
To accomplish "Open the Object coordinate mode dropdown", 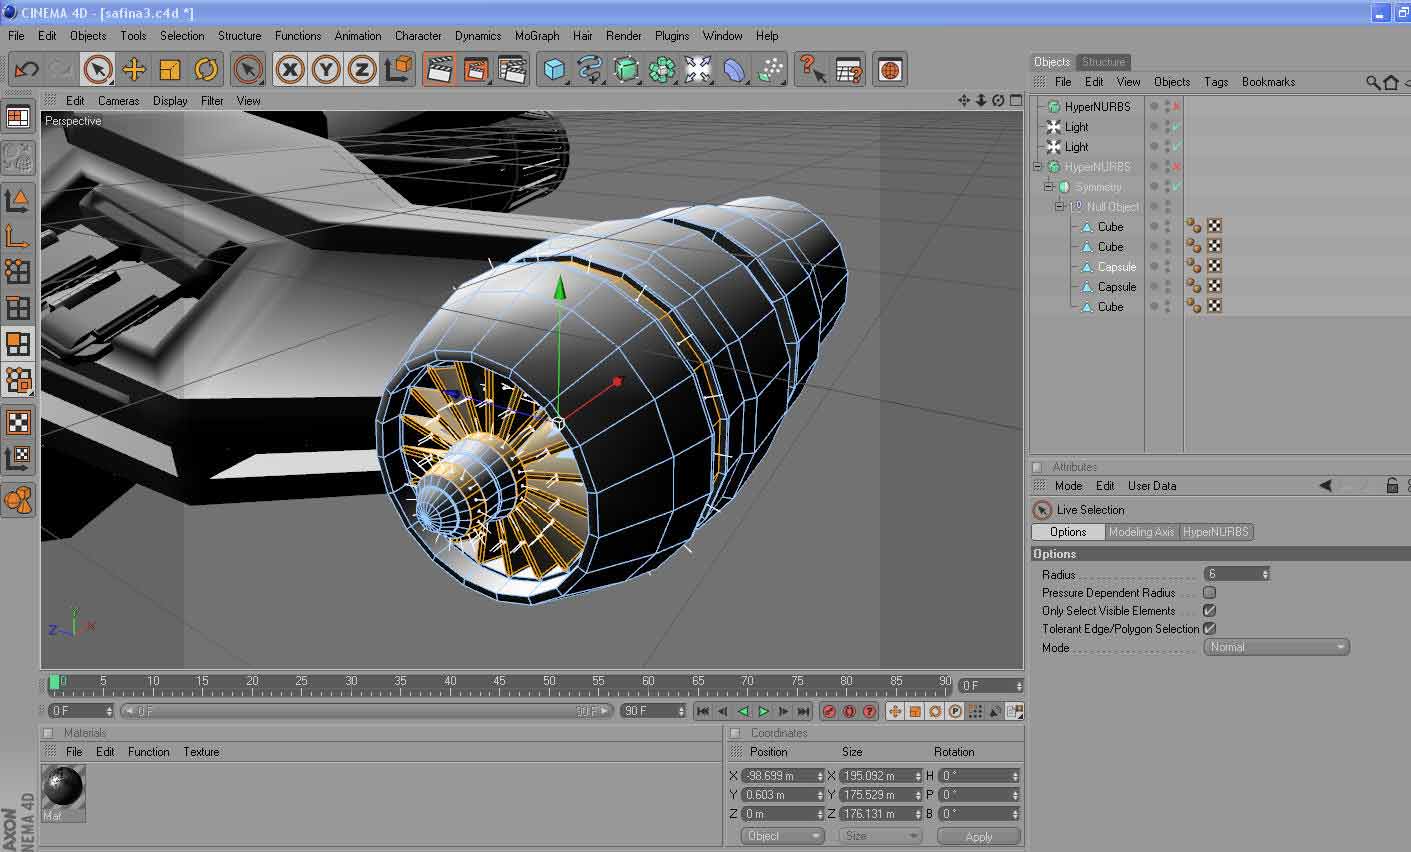I will 782,836.
